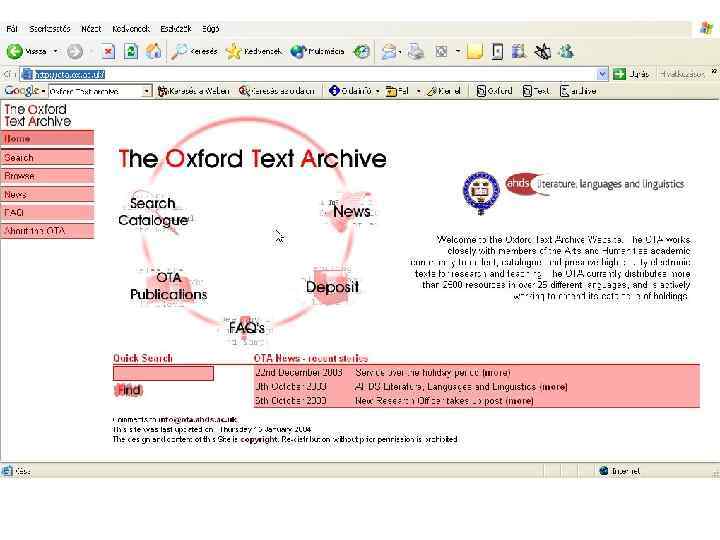Viewport: 720px width, 540px height.
Task: Click the Oxford word-find button
Action: 494,91
